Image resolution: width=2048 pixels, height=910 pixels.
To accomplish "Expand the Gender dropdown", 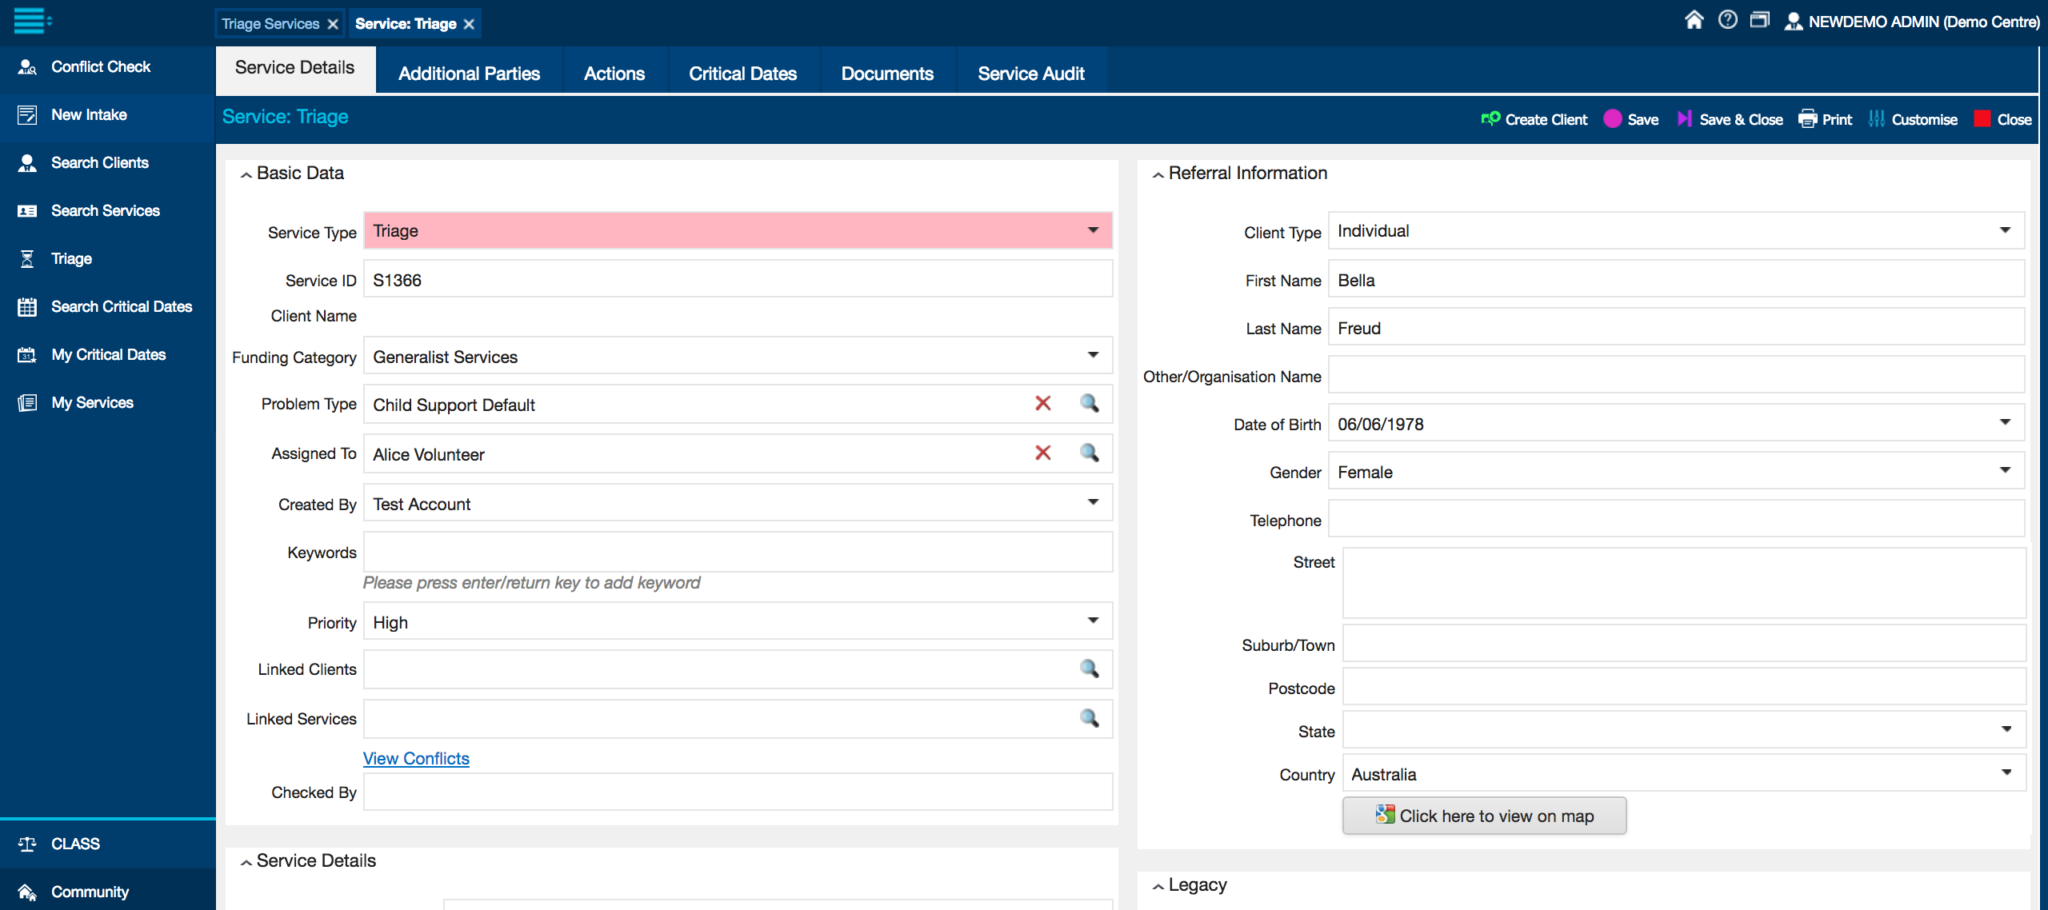I will (x=2005, y=470).
